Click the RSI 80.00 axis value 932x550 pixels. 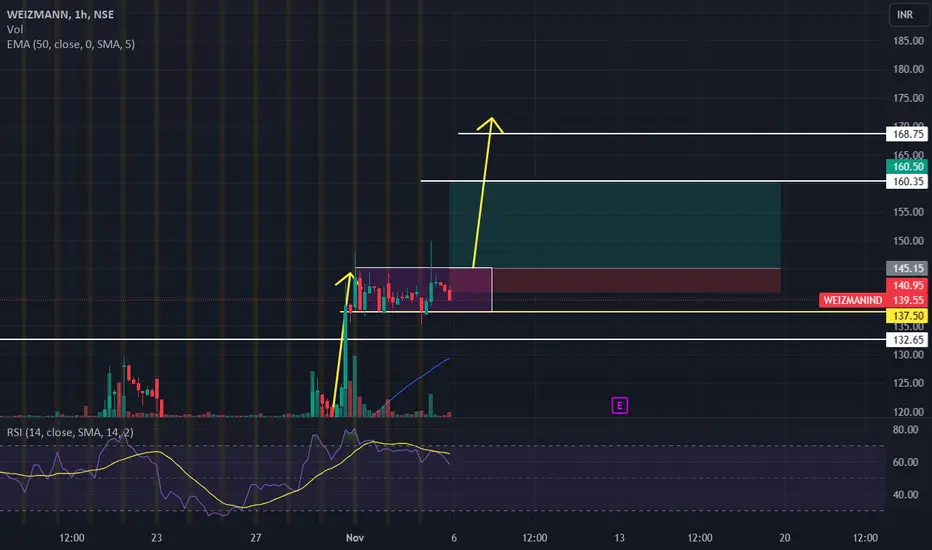pos(906,430)
